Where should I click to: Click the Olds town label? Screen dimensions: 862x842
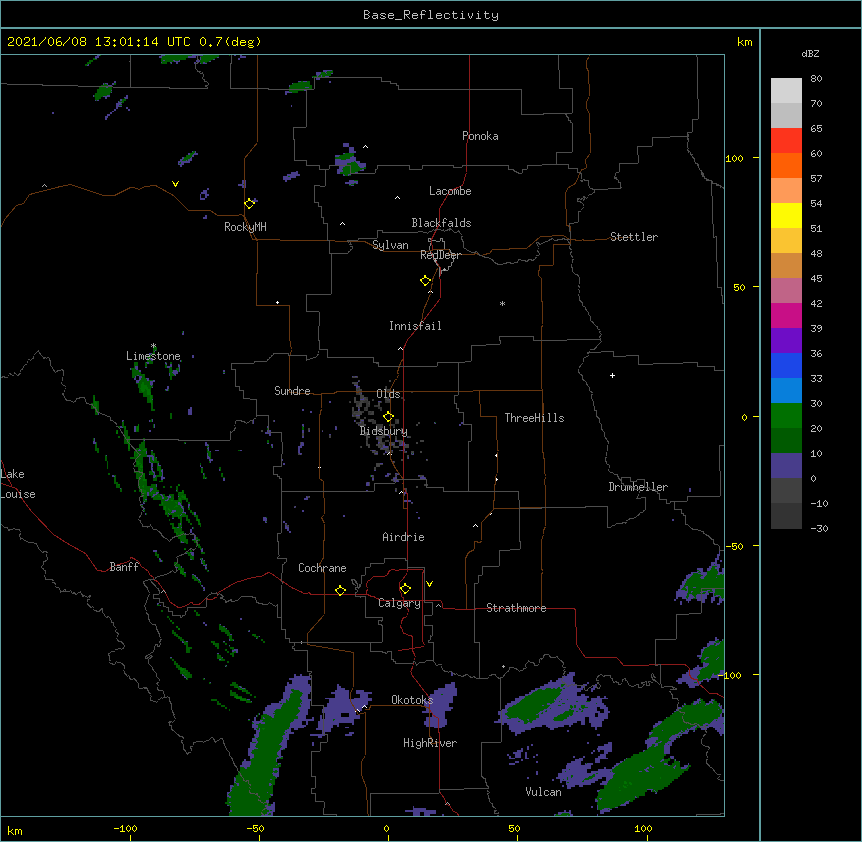pos(388,394)
